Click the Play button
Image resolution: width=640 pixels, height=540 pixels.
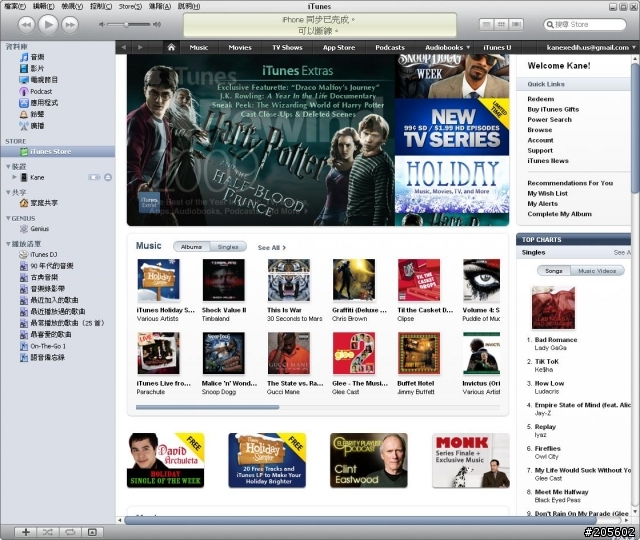pyautogui.click(x=48, y=24)
